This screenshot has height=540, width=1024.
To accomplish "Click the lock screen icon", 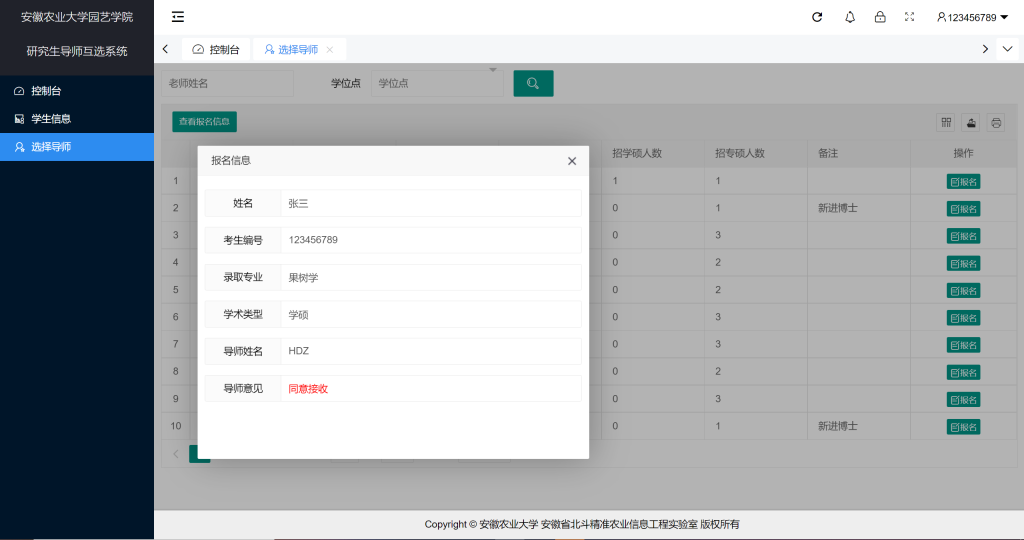I will pyautogui.click(x=880, y=17).
